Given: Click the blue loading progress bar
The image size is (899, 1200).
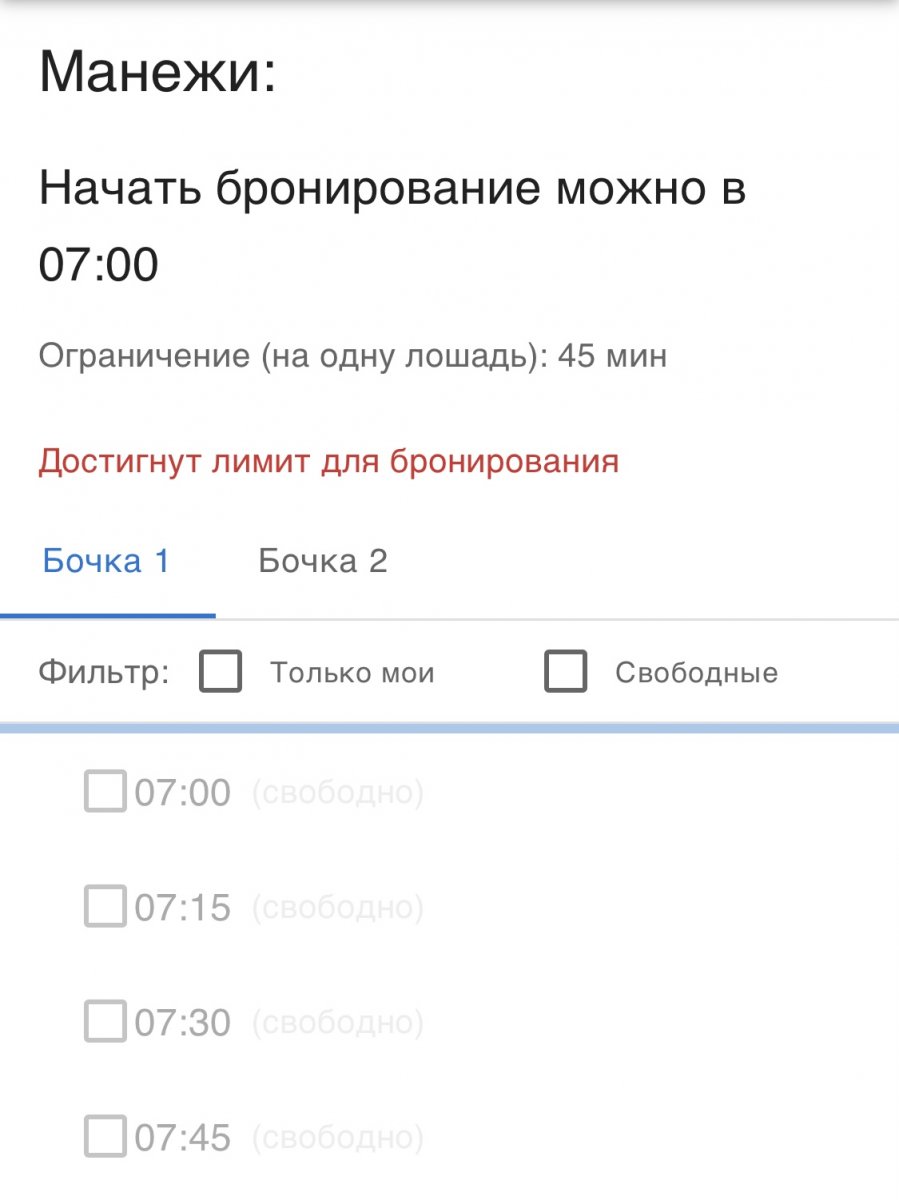Looking at the screenshot, I should [449, 728].
